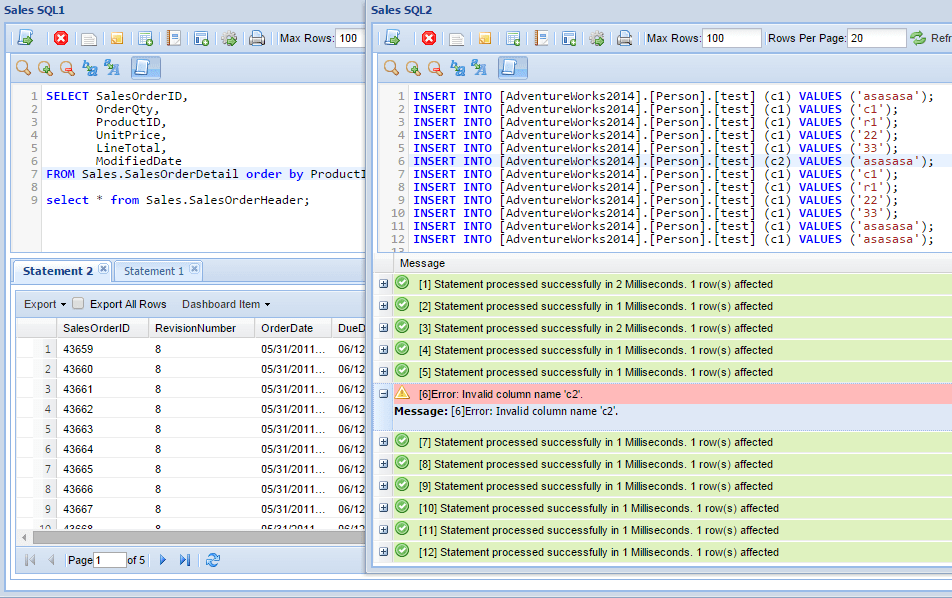Image resolution: width=952 pixels, height=598 pixels.
Task: Expand message [3] statement processed
Action: coord(383,328)
